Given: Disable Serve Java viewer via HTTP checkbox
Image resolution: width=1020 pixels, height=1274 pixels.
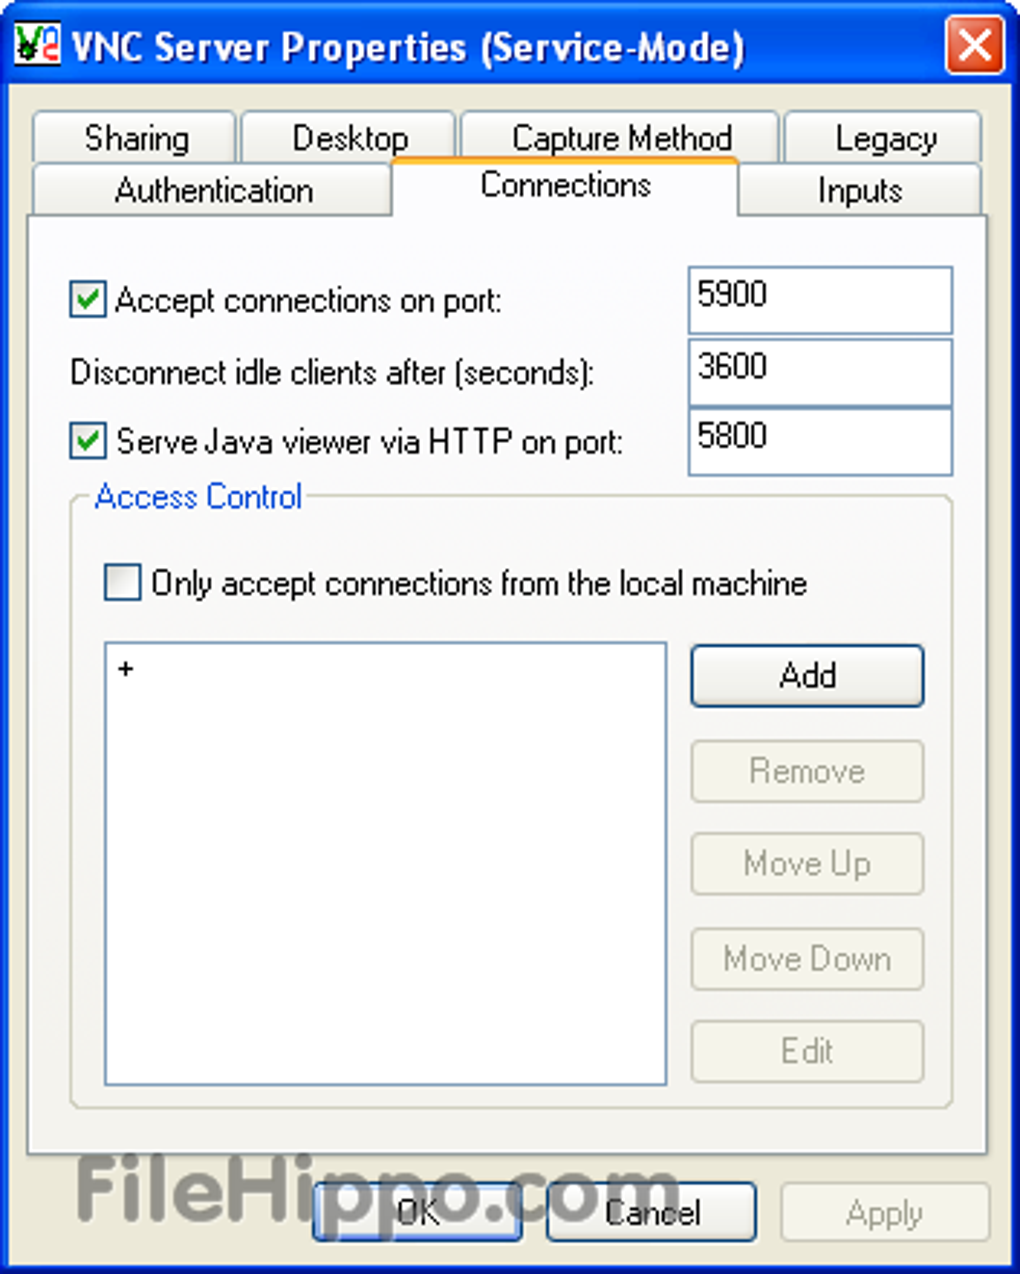Looking at the screenshot, I should tap(88, 441).
